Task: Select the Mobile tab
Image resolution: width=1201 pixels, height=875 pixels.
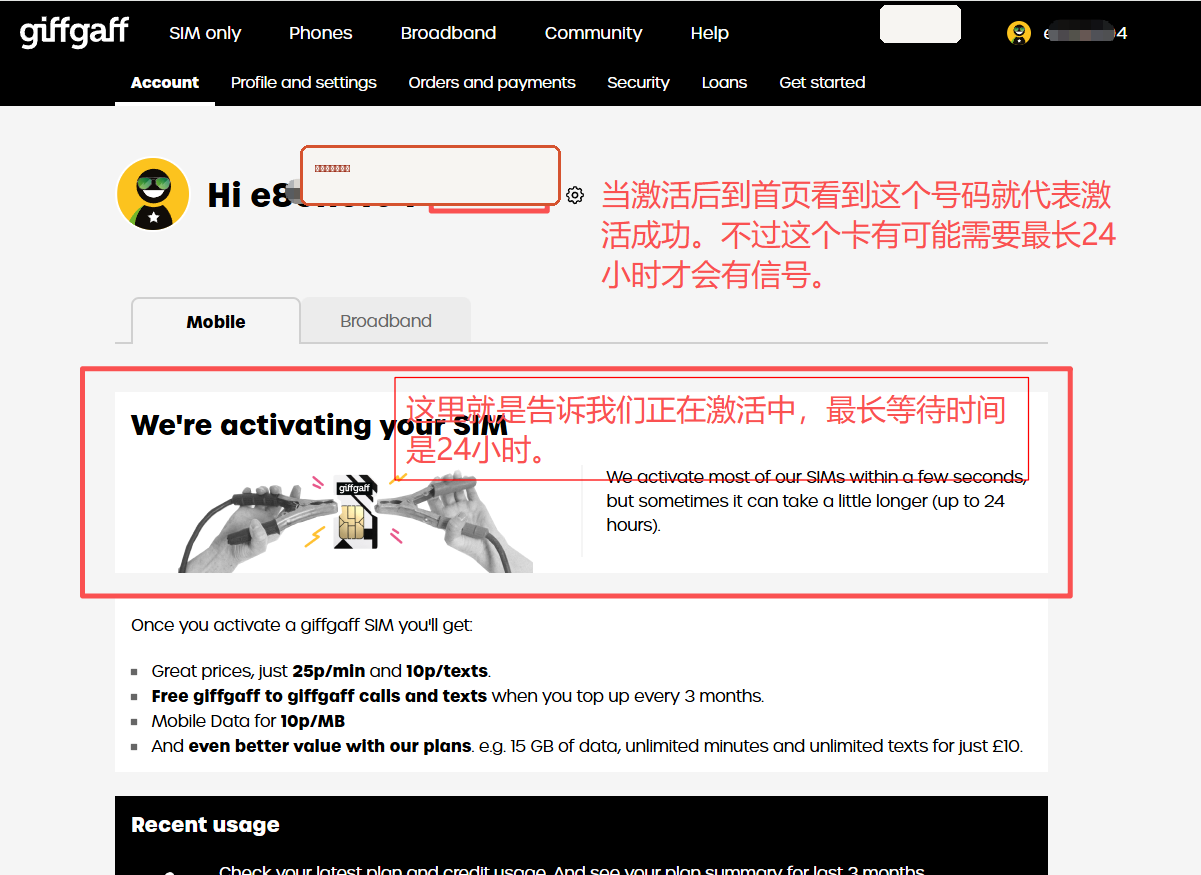Action: [x=216, y=321]
